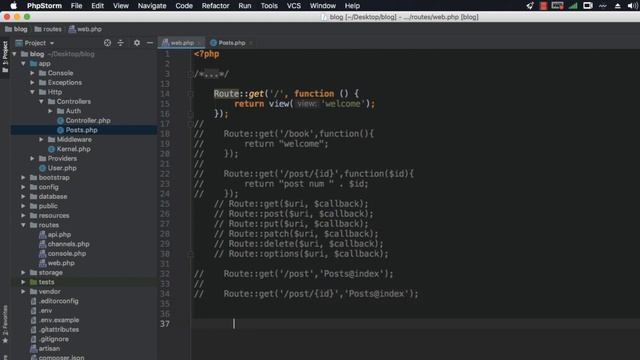
Task: Click the eject icon in macOS menu bar
Action: pos(618,6)
